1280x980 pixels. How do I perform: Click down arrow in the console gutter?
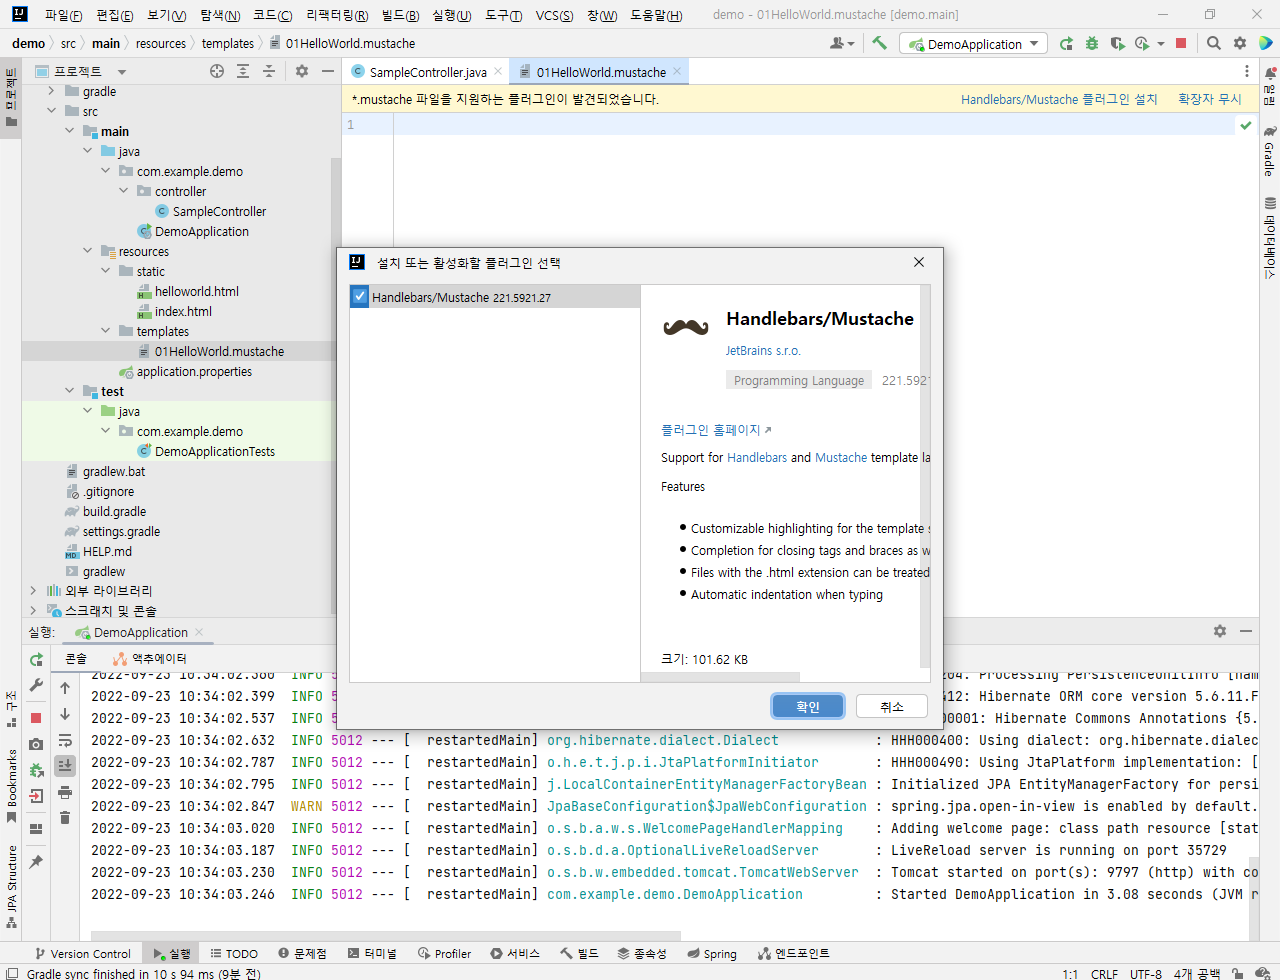[65, 714]
